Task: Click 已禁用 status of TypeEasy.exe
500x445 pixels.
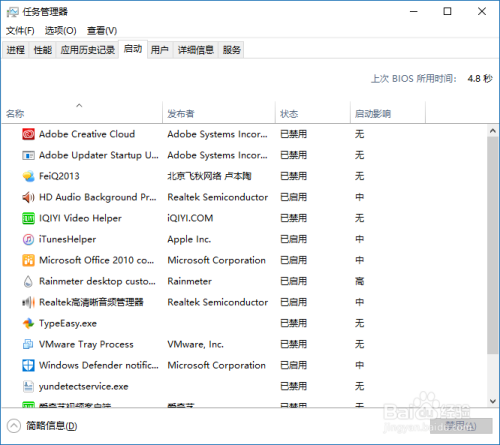Action: [x=293, y=323]
